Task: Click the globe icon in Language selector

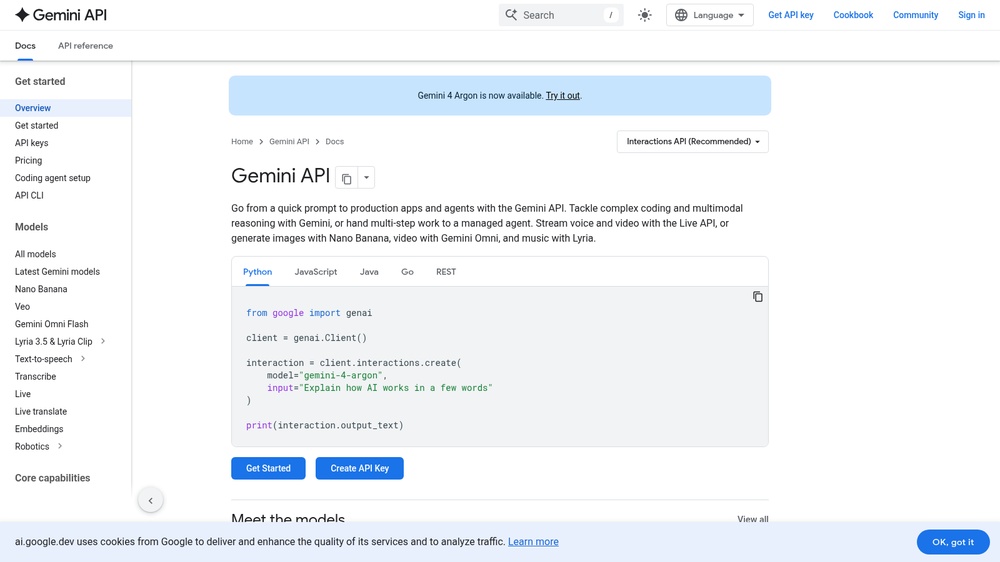Action: 681,15
